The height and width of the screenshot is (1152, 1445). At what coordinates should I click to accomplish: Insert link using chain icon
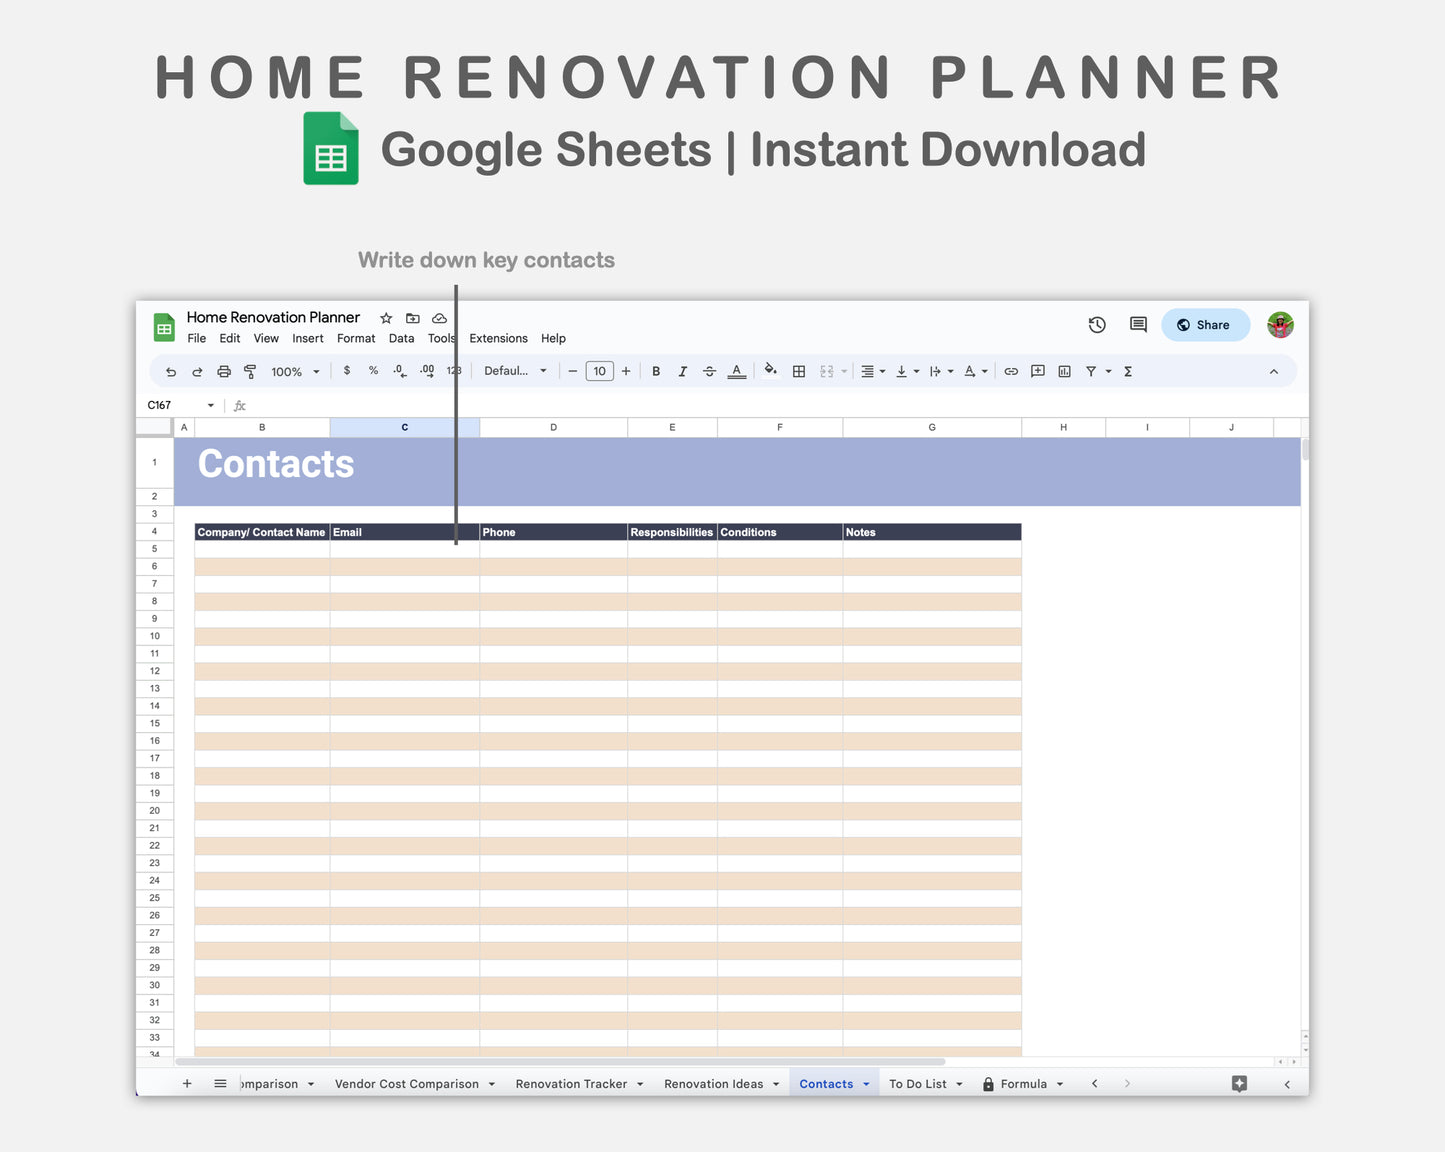point(1011,371)
